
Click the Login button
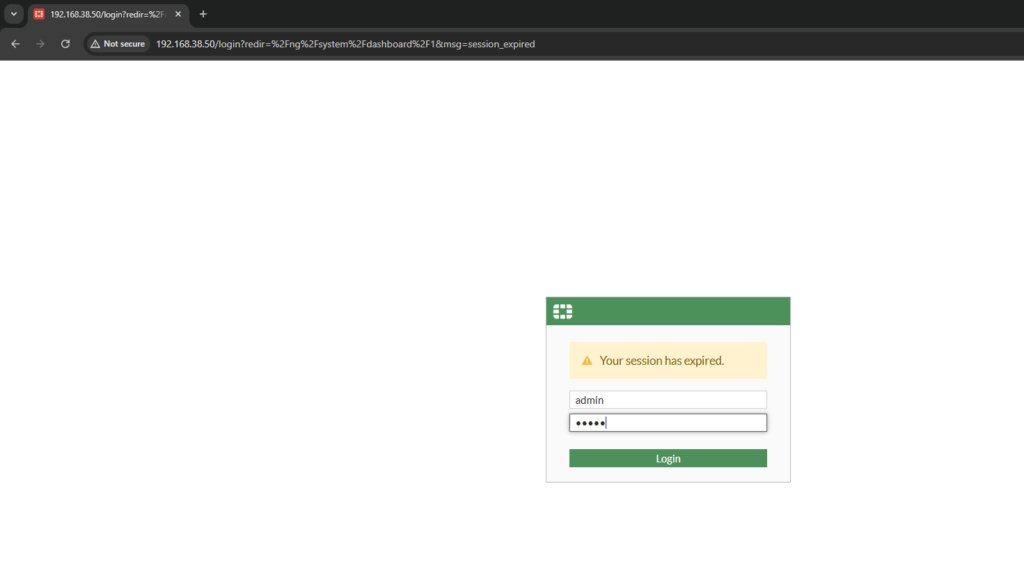667,458
